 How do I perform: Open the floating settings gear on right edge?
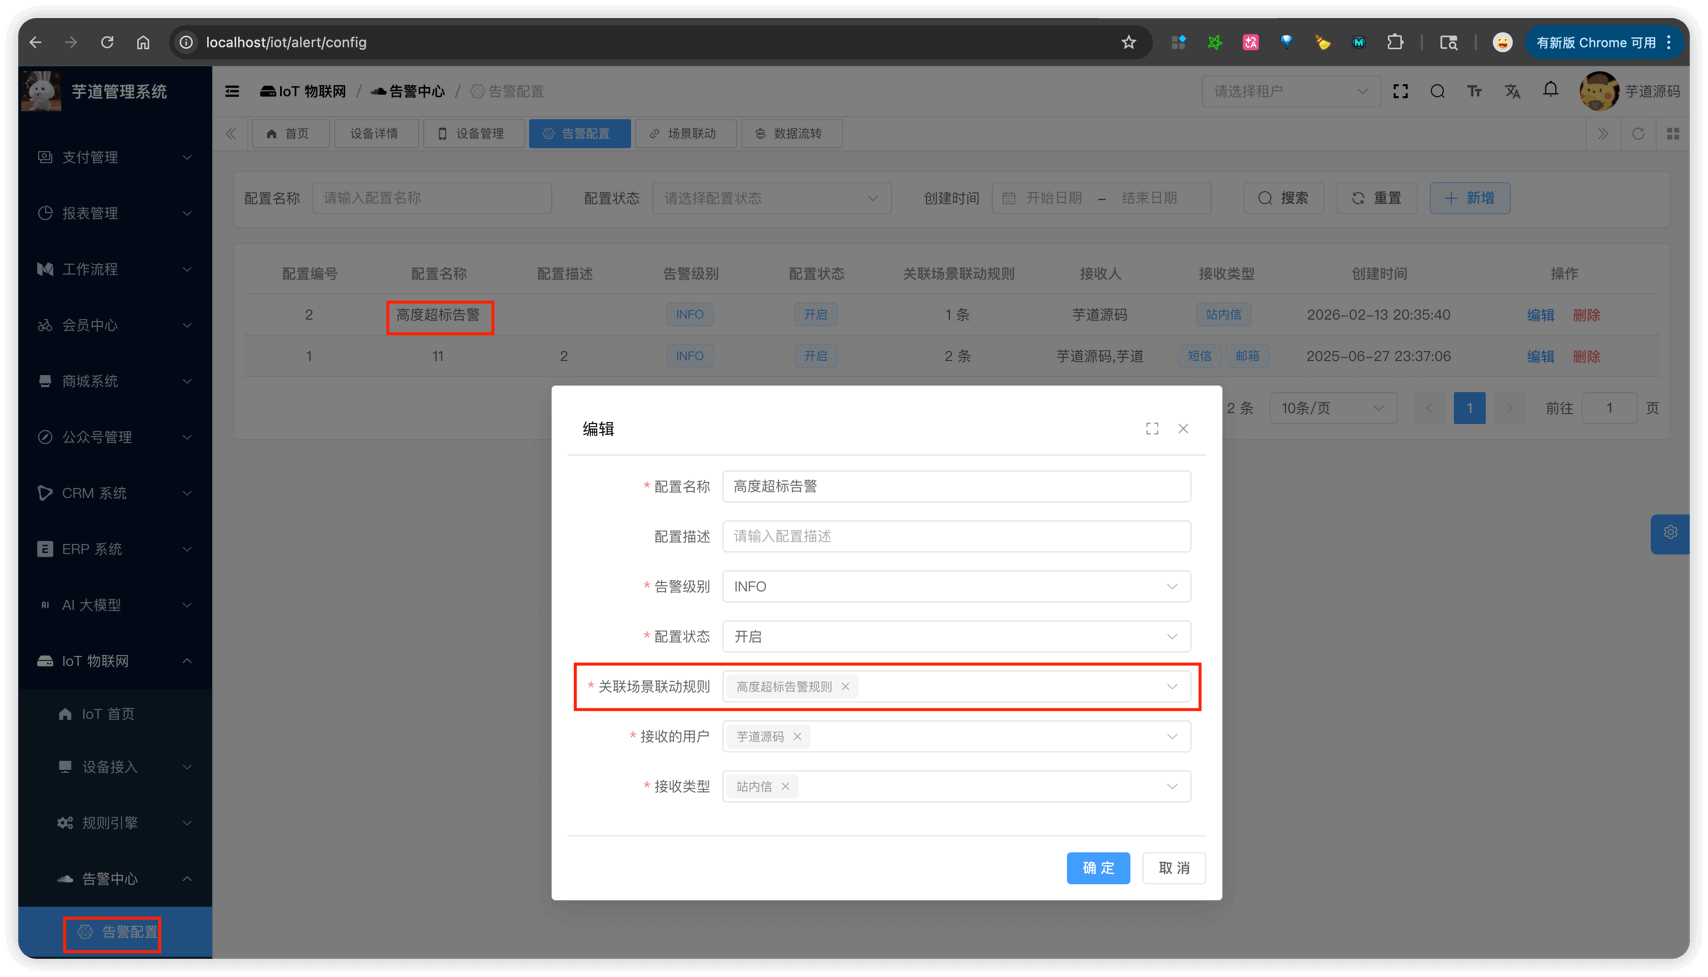pyautogui.click(x=1669, y=533)
